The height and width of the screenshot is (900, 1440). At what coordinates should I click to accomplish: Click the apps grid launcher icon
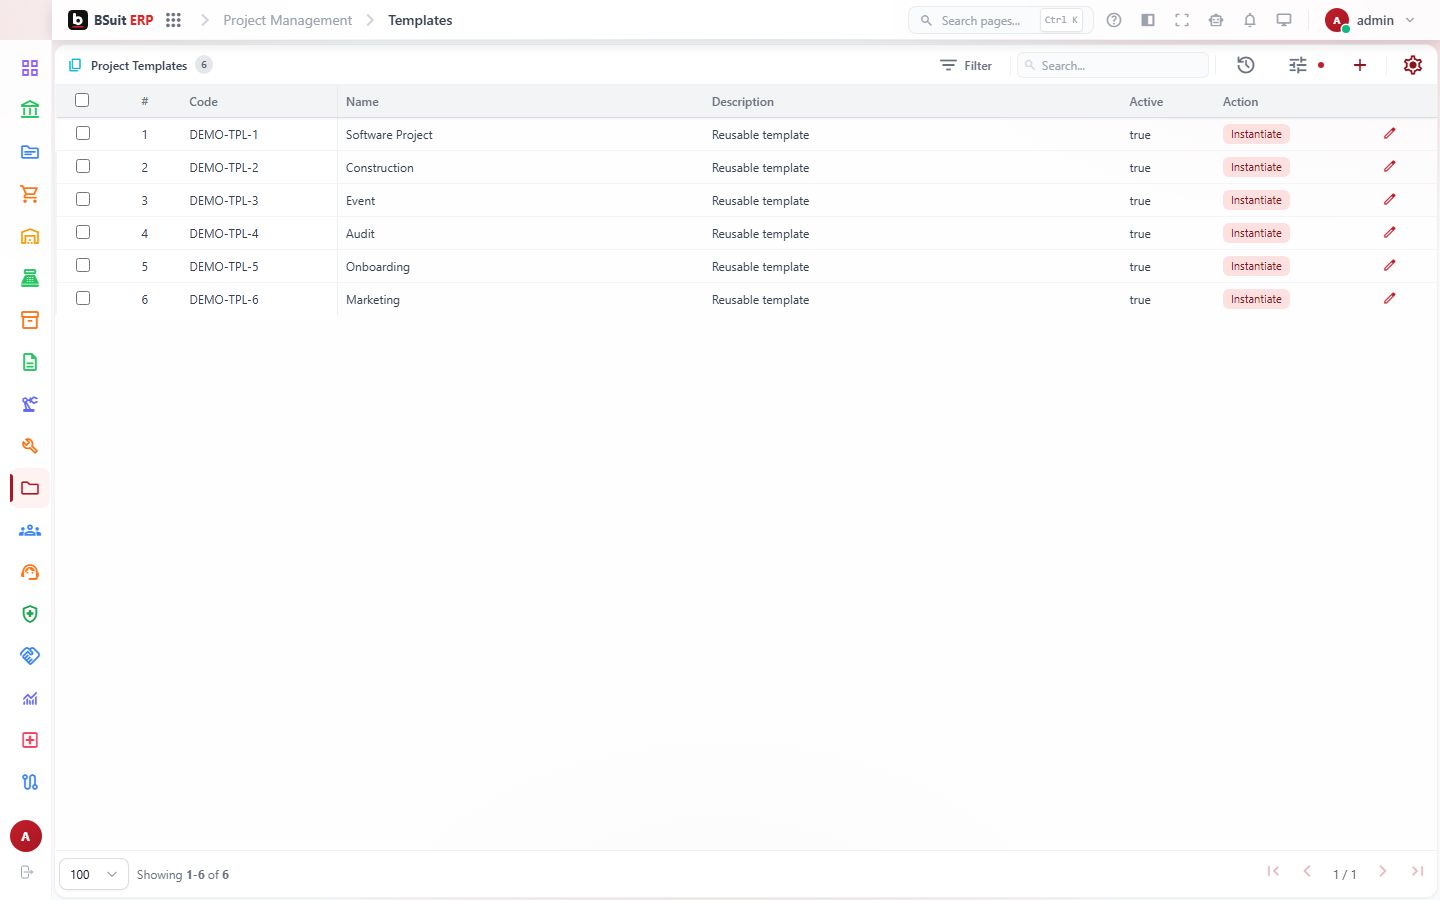(173, 20)
